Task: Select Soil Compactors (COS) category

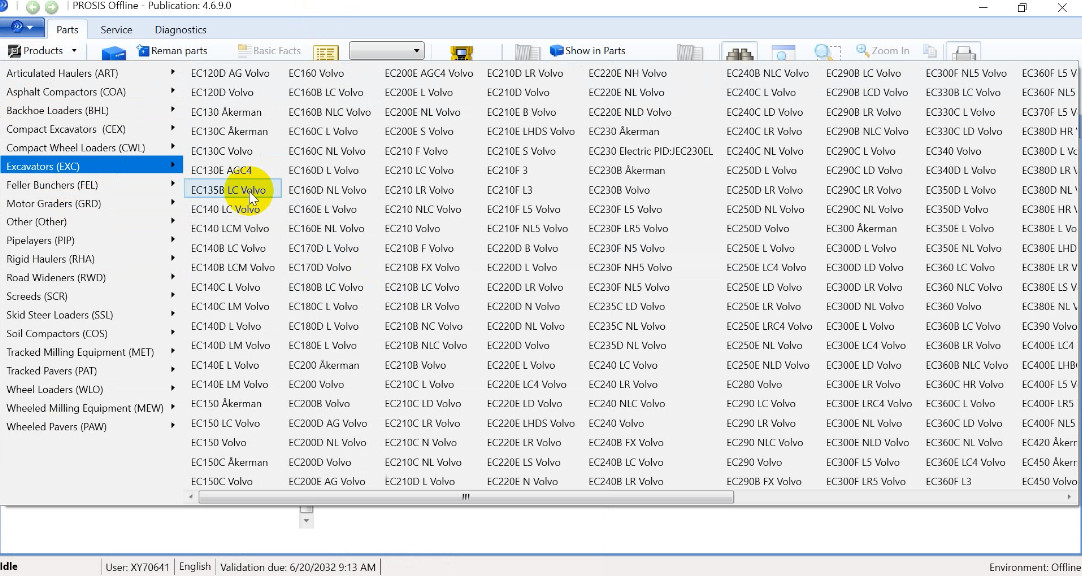Action: [91, 334]
